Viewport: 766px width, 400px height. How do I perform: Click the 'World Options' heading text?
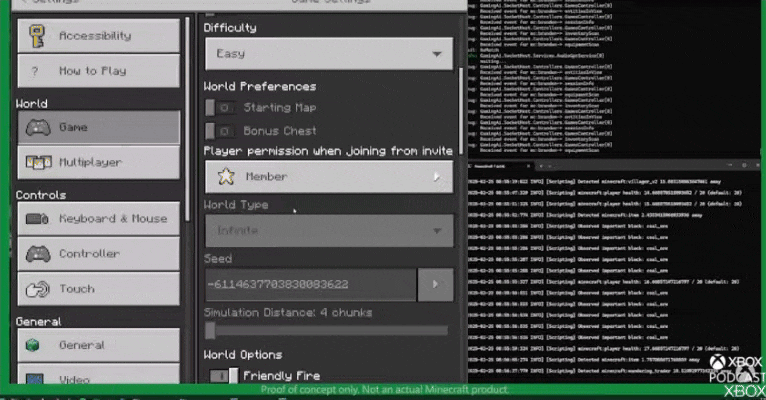click(243, 355)
